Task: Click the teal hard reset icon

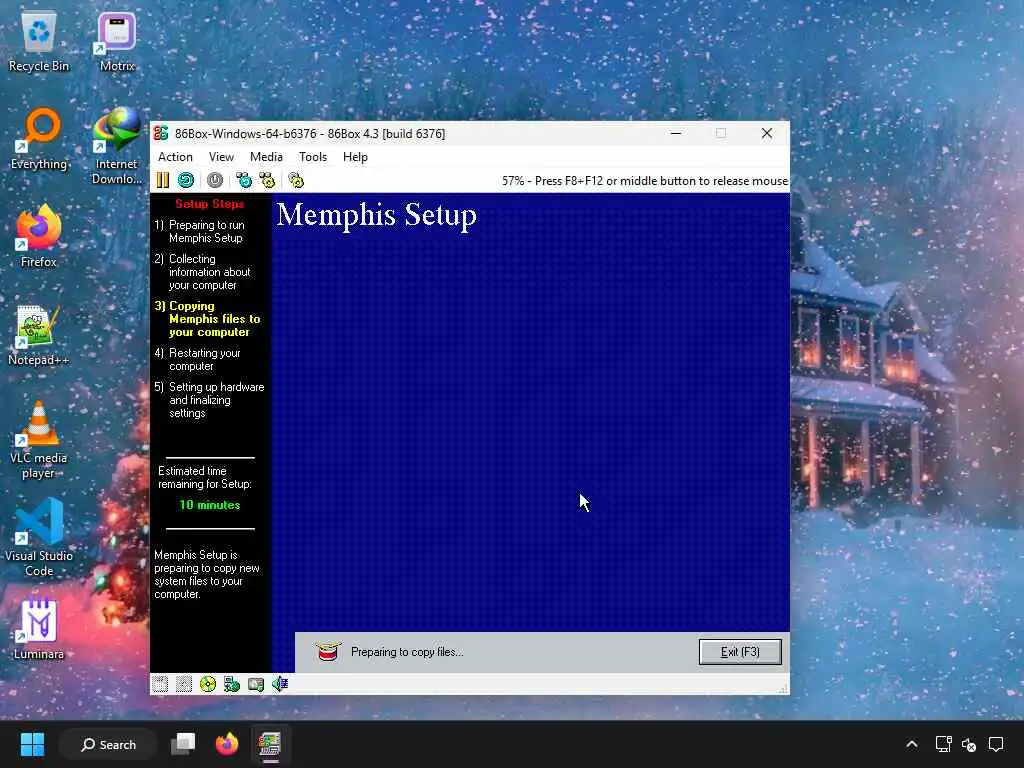Action: pyautogui.click(x=186, y=180)
